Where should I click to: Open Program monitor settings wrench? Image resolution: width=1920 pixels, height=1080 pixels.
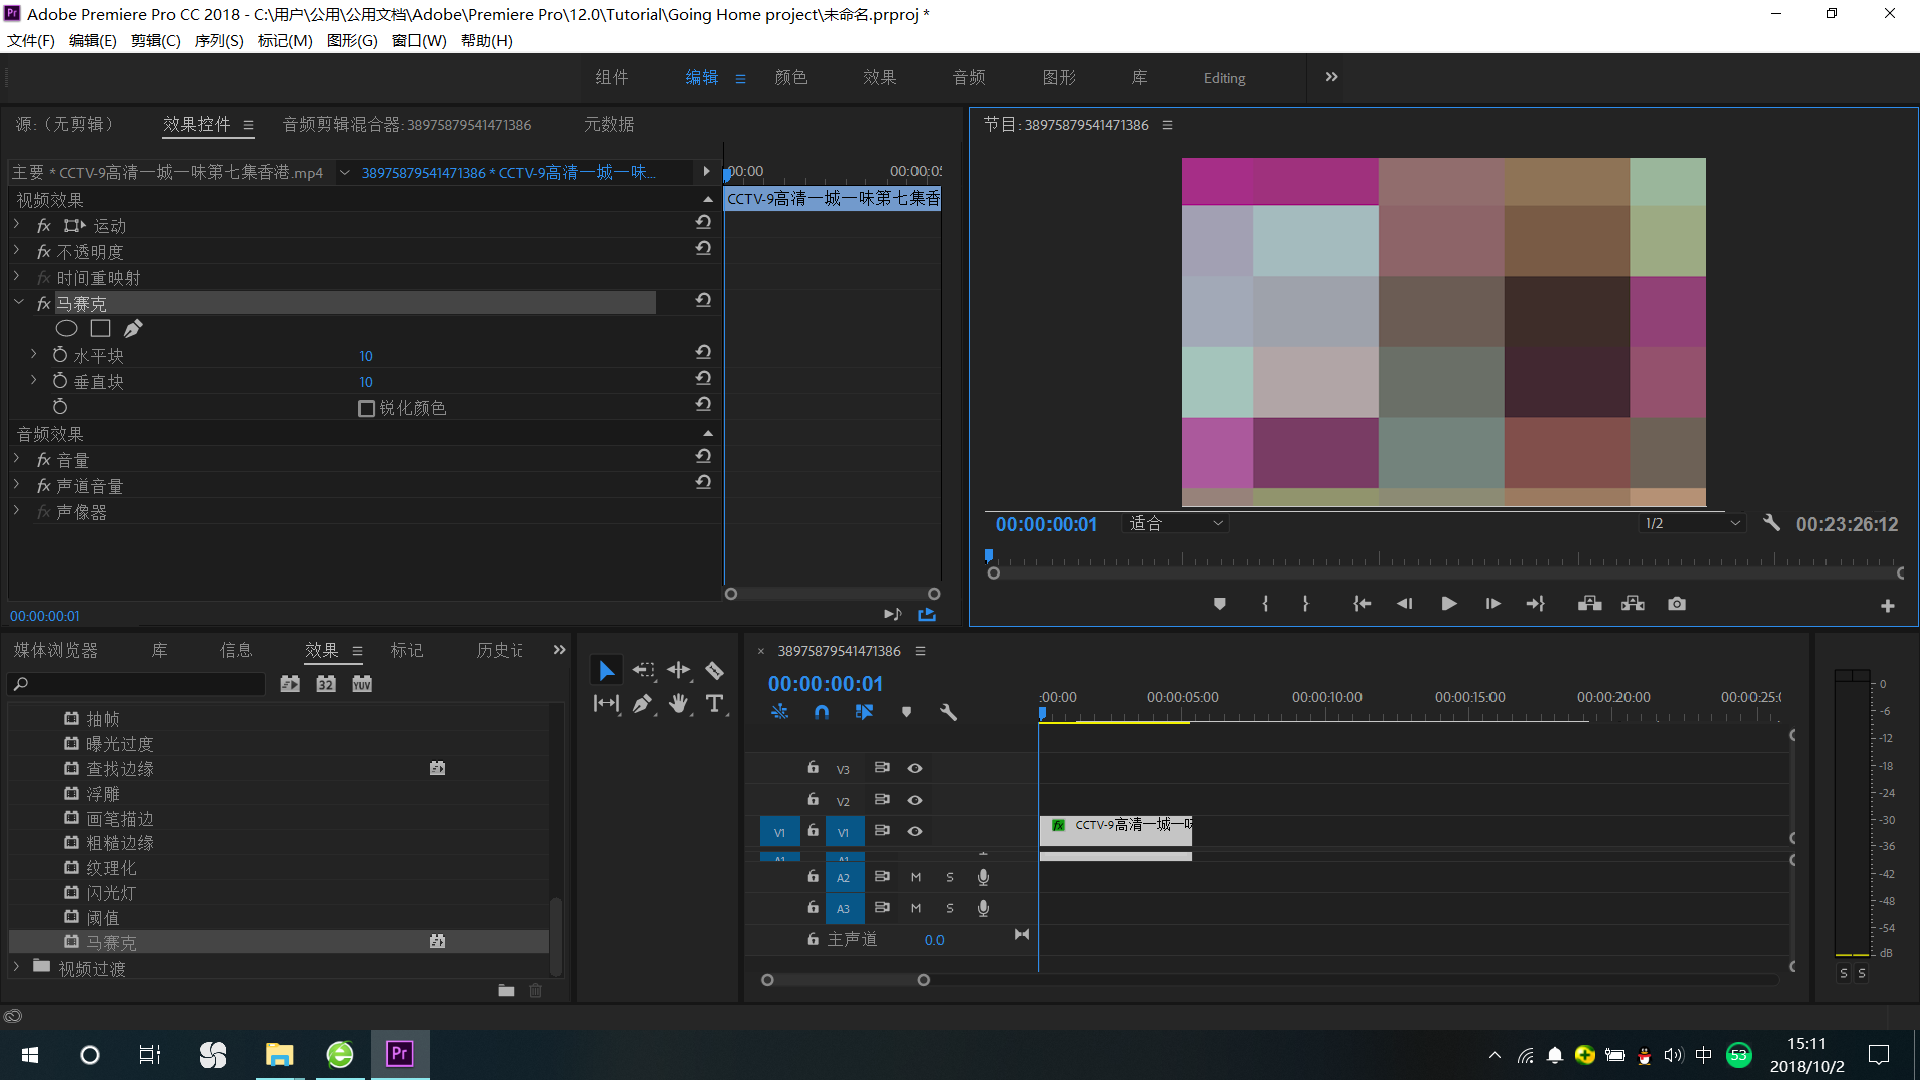coord(1771,523)
